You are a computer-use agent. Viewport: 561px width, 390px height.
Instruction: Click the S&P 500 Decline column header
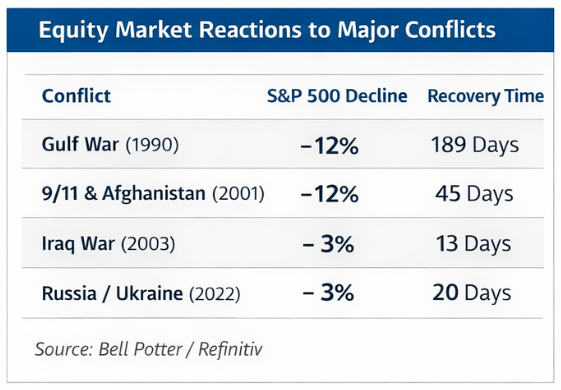(x=337, y=96)
